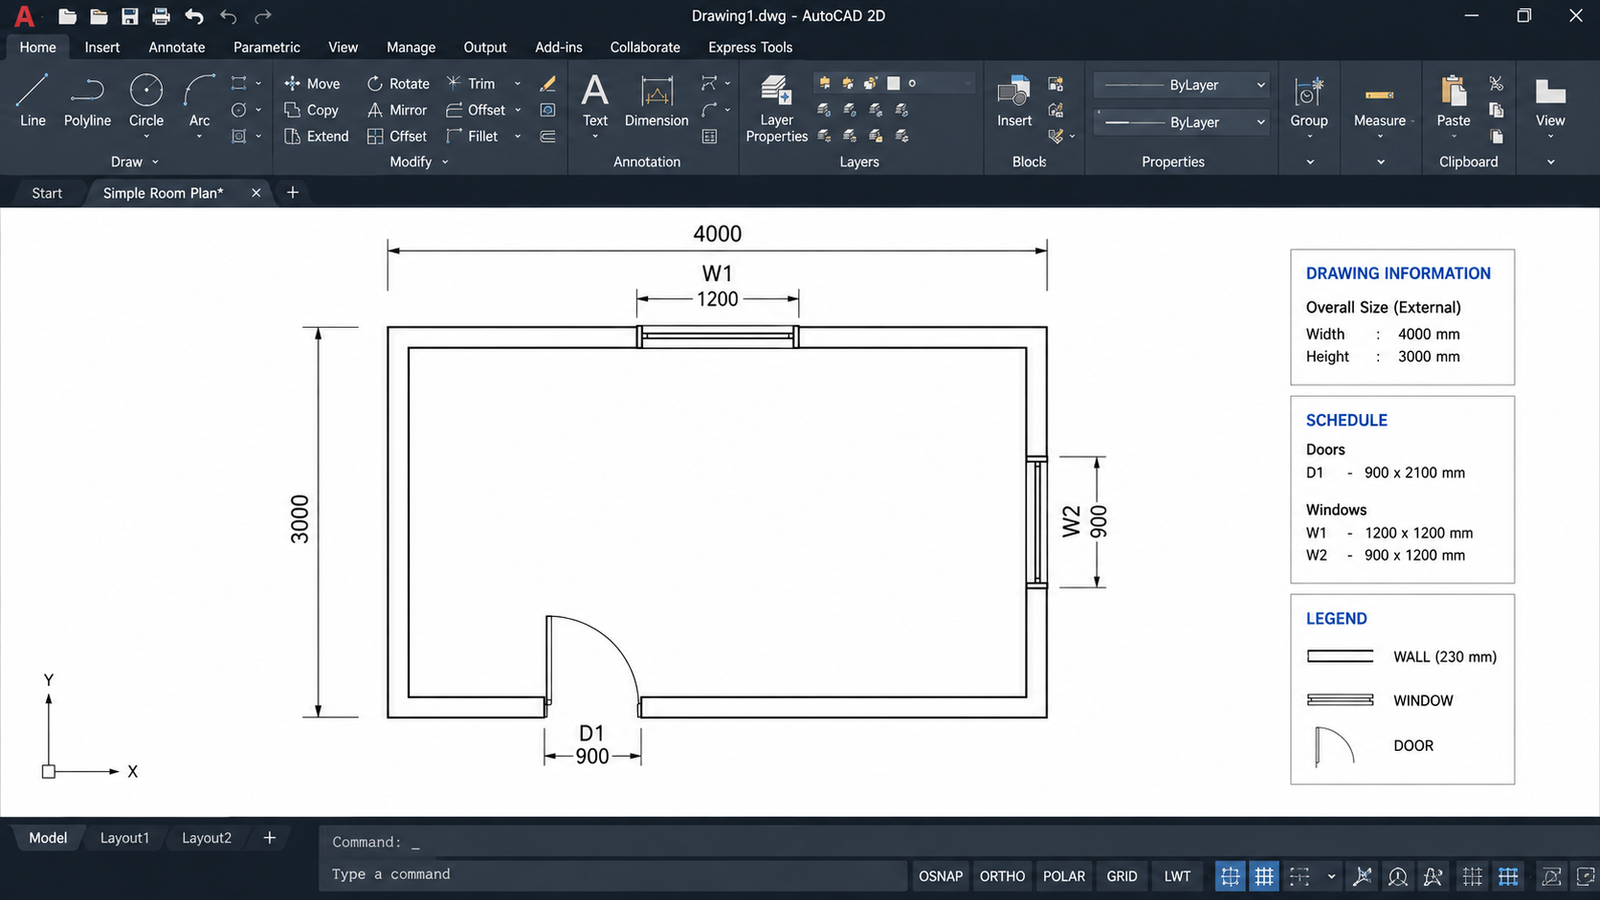Click the Plot printer icon
The width and height of the screenshot is (1600, 900).
tap(161, 16)
